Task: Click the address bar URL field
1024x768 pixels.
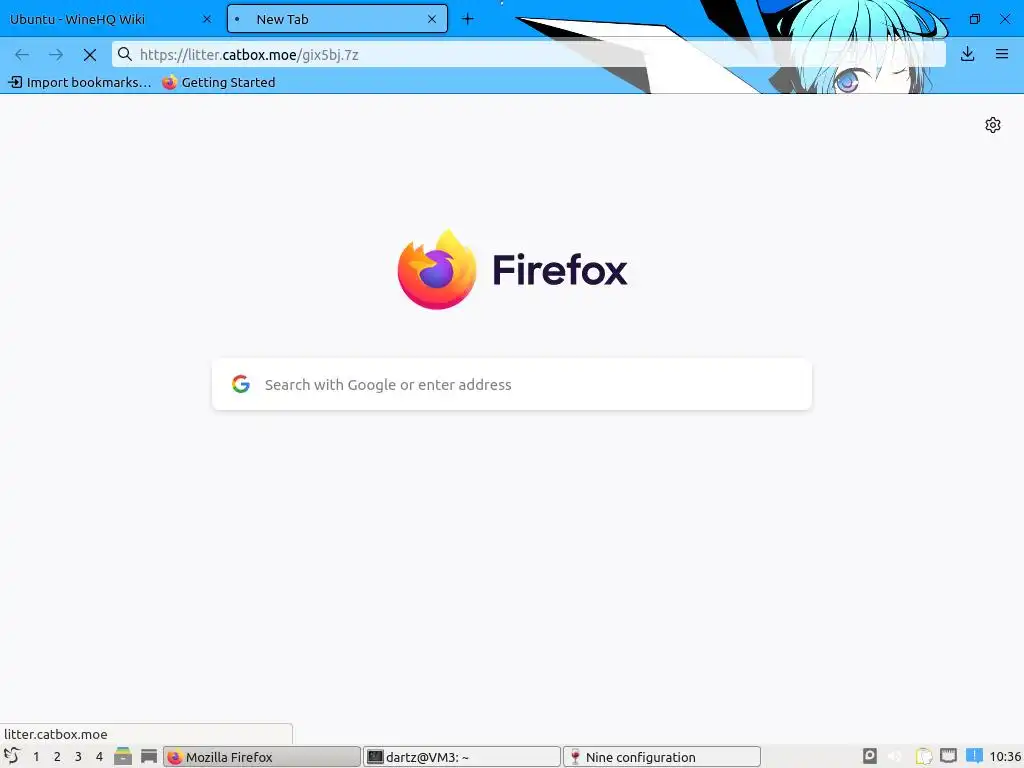Action: pos(529,55)
